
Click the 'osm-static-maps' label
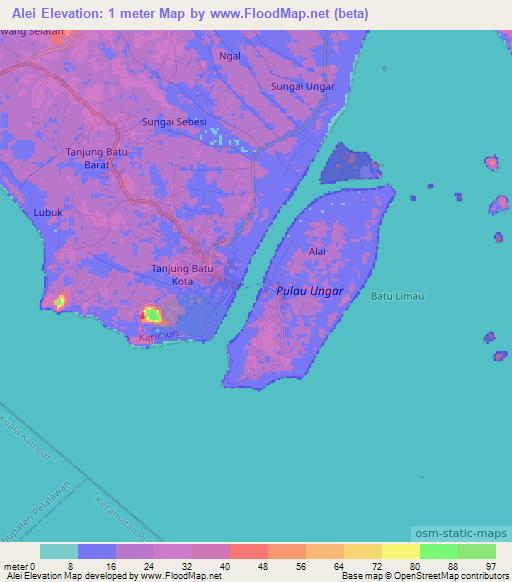pos(461,533)
